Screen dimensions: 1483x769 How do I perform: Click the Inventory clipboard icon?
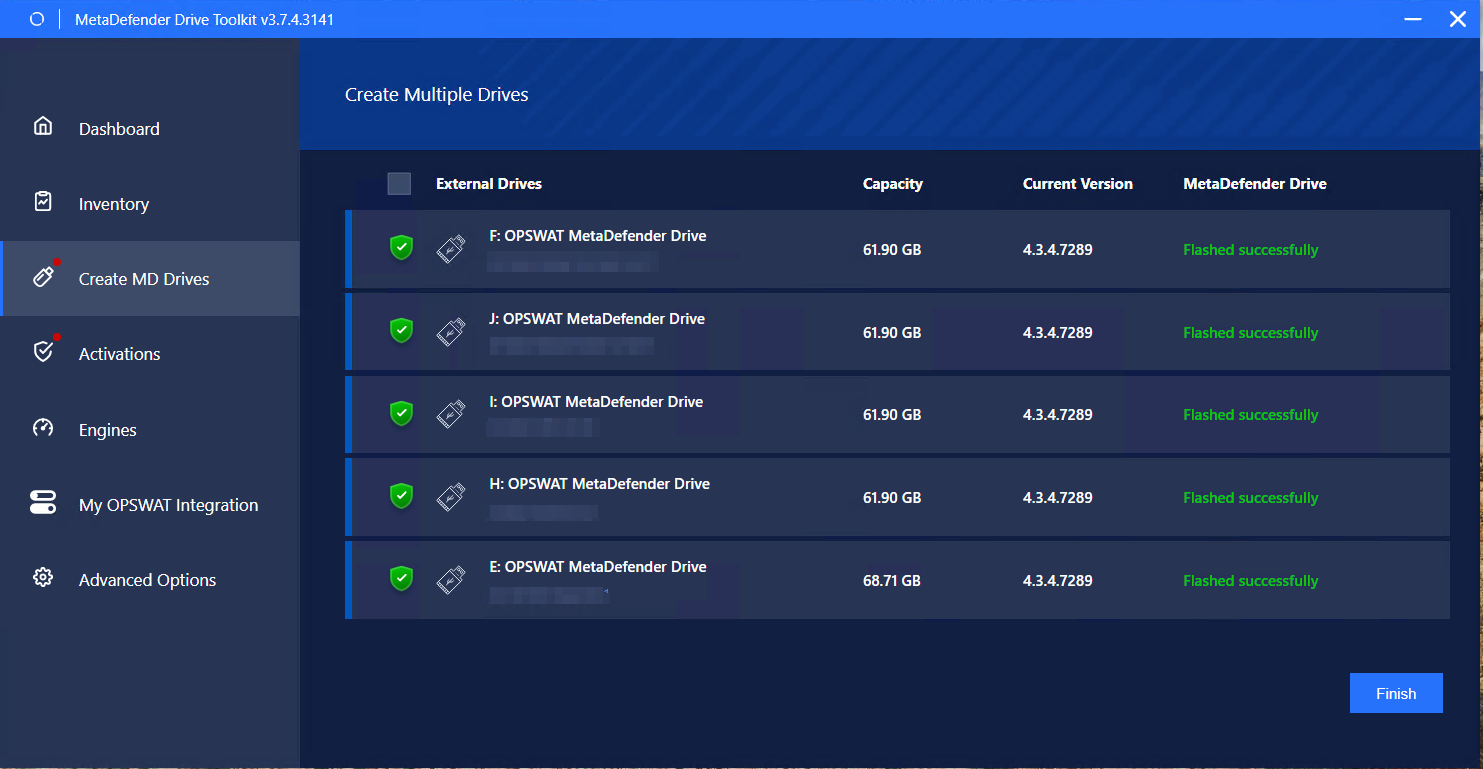[x=43, y=201]
